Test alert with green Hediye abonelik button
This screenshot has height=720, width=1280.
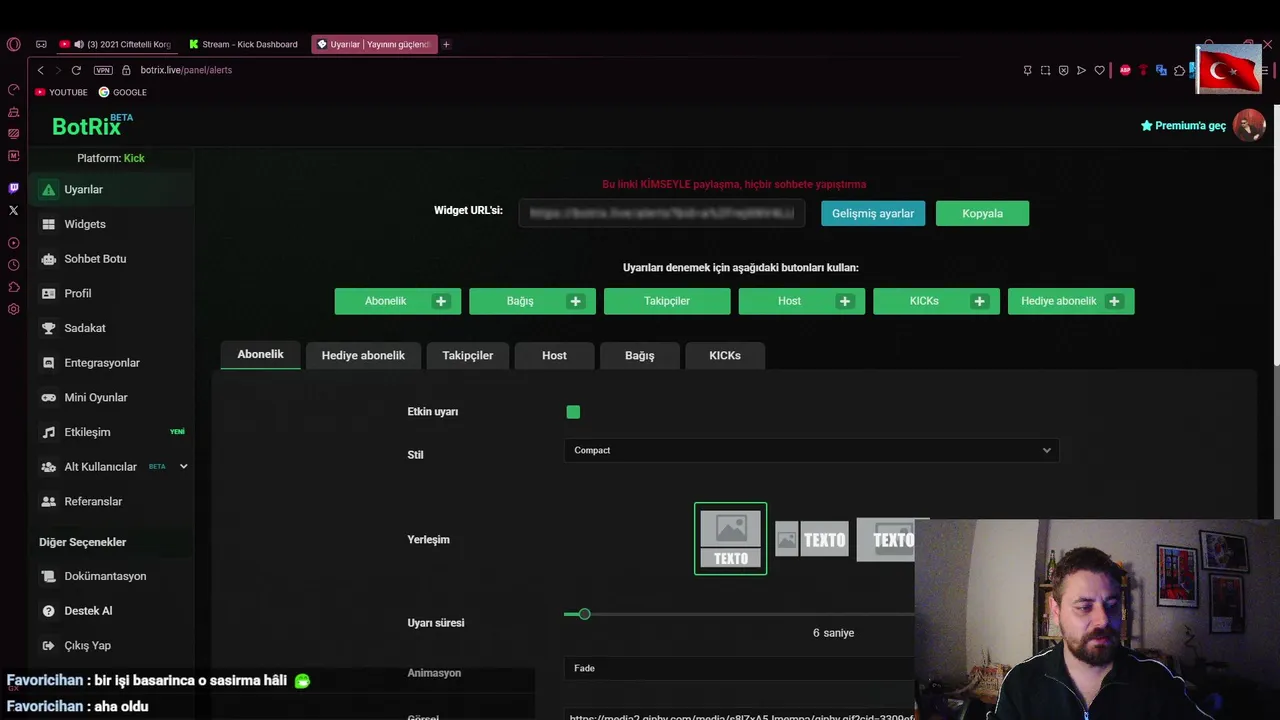tap(1071, 301)
